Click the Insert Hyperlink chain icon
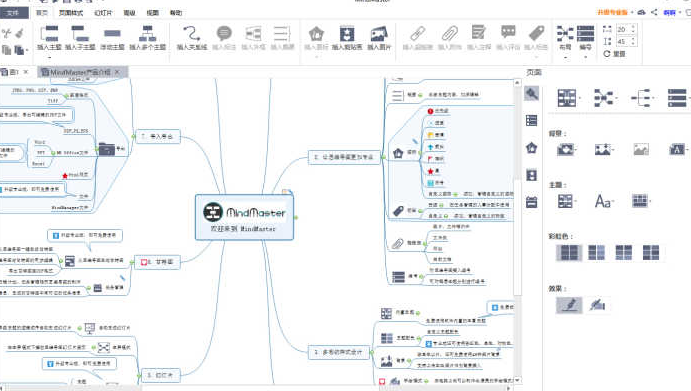Viewport: 691px width, 391px height. click(417, 34)
